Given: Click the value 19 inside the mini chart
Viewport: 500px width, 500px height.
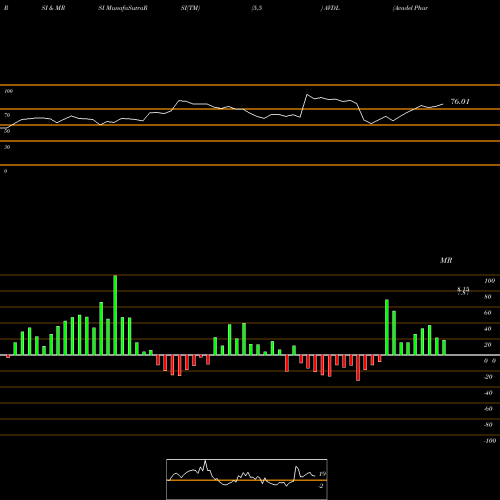Looking at the screenshot, I should 322,474.
